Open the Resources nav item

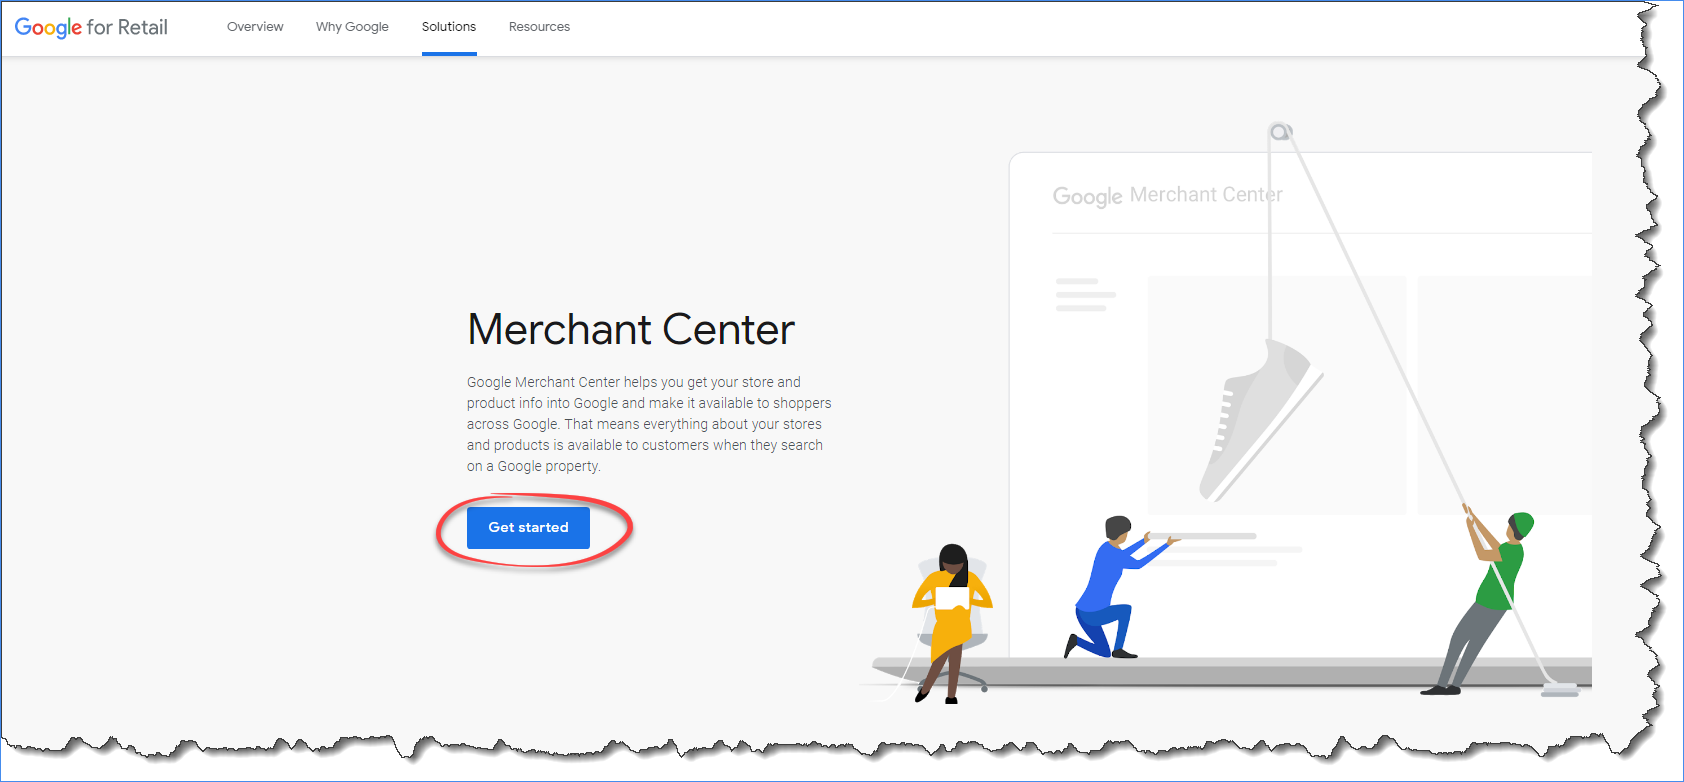click(539, 27)
